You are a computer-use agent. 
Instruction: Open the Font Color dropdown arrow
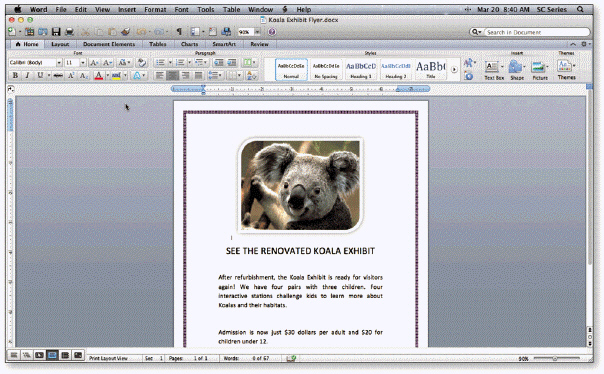tap(107, 75)
